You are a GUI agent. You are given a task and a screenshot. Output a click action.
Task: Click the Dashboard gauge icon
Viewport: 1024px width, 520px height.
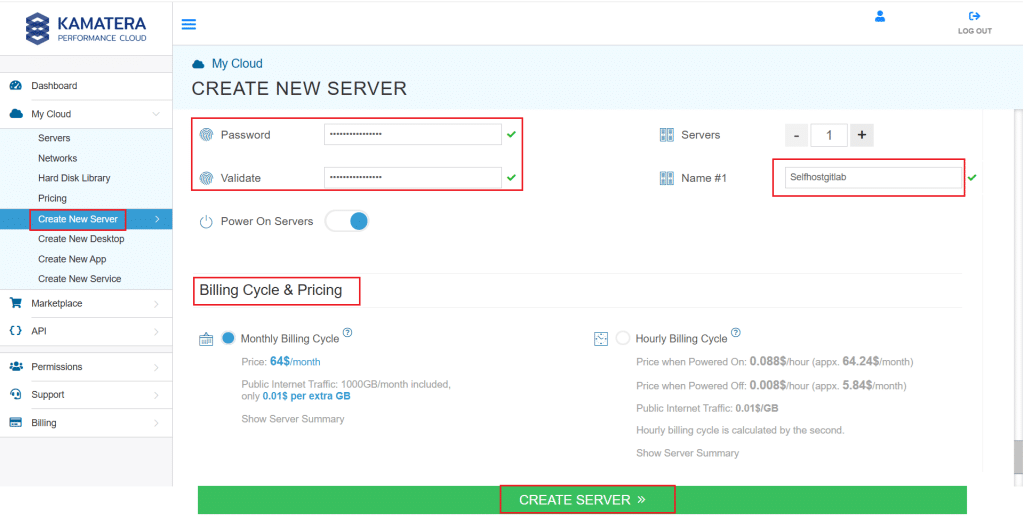coord(16,86)
